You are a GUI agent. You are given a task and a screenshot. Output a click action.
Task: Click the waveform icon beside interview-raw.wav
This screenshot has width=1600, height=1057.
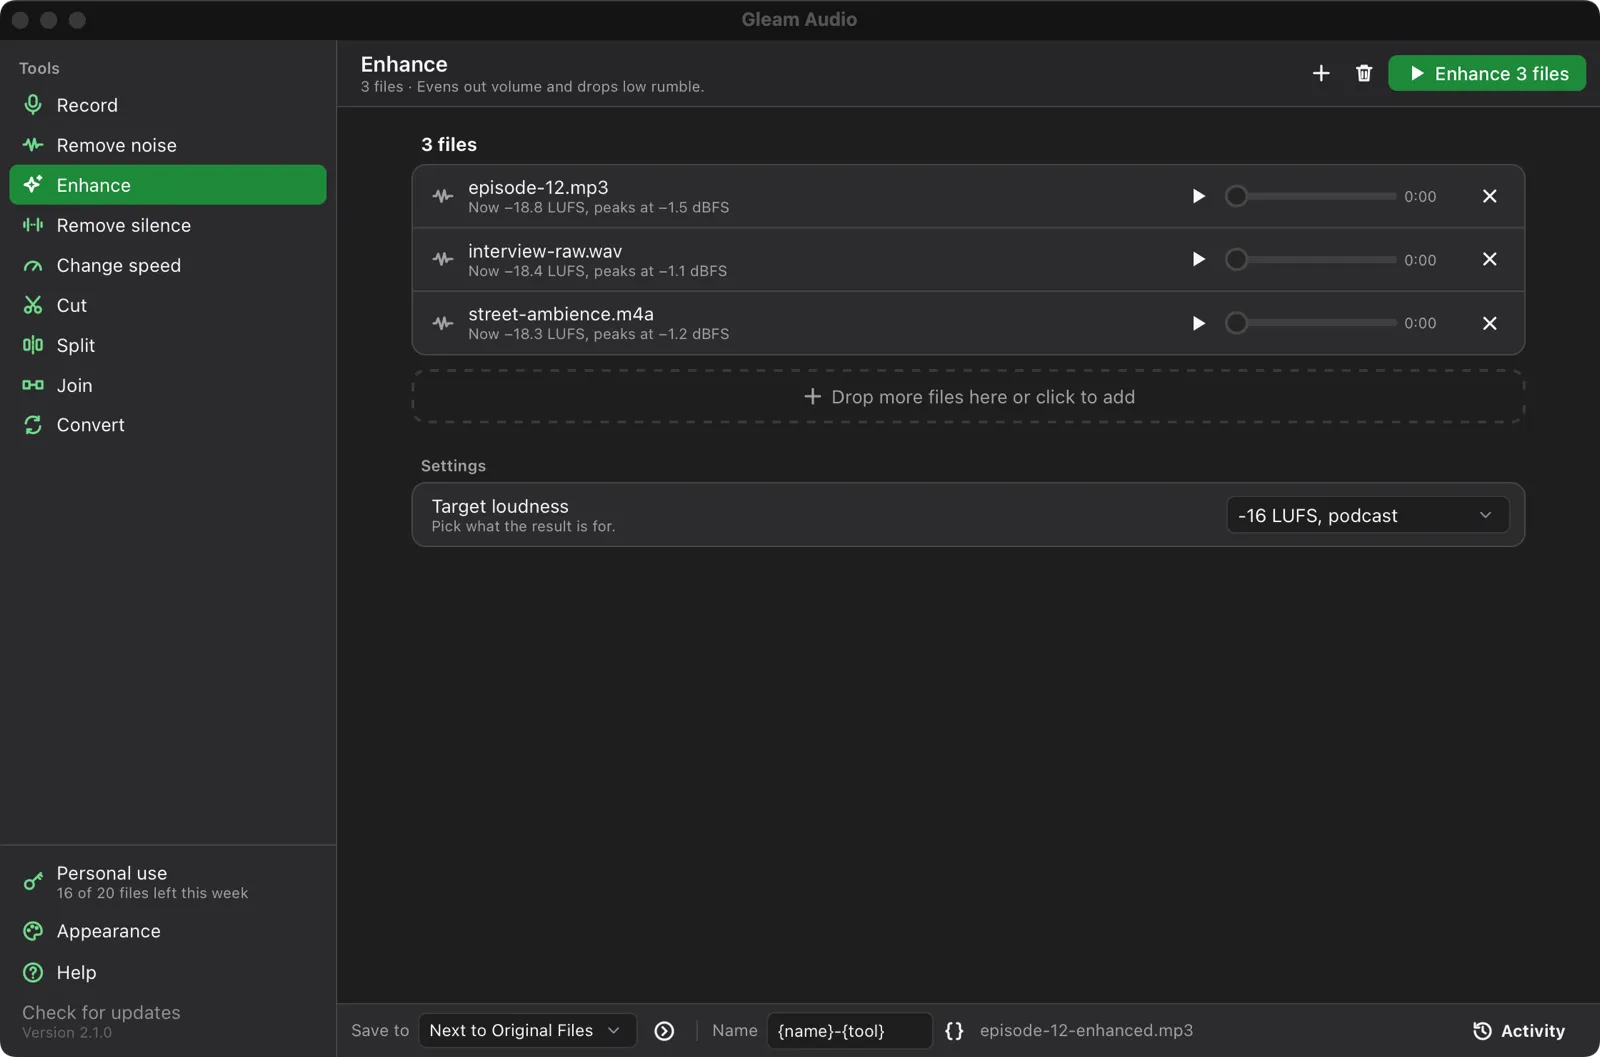tap(443, 259)
